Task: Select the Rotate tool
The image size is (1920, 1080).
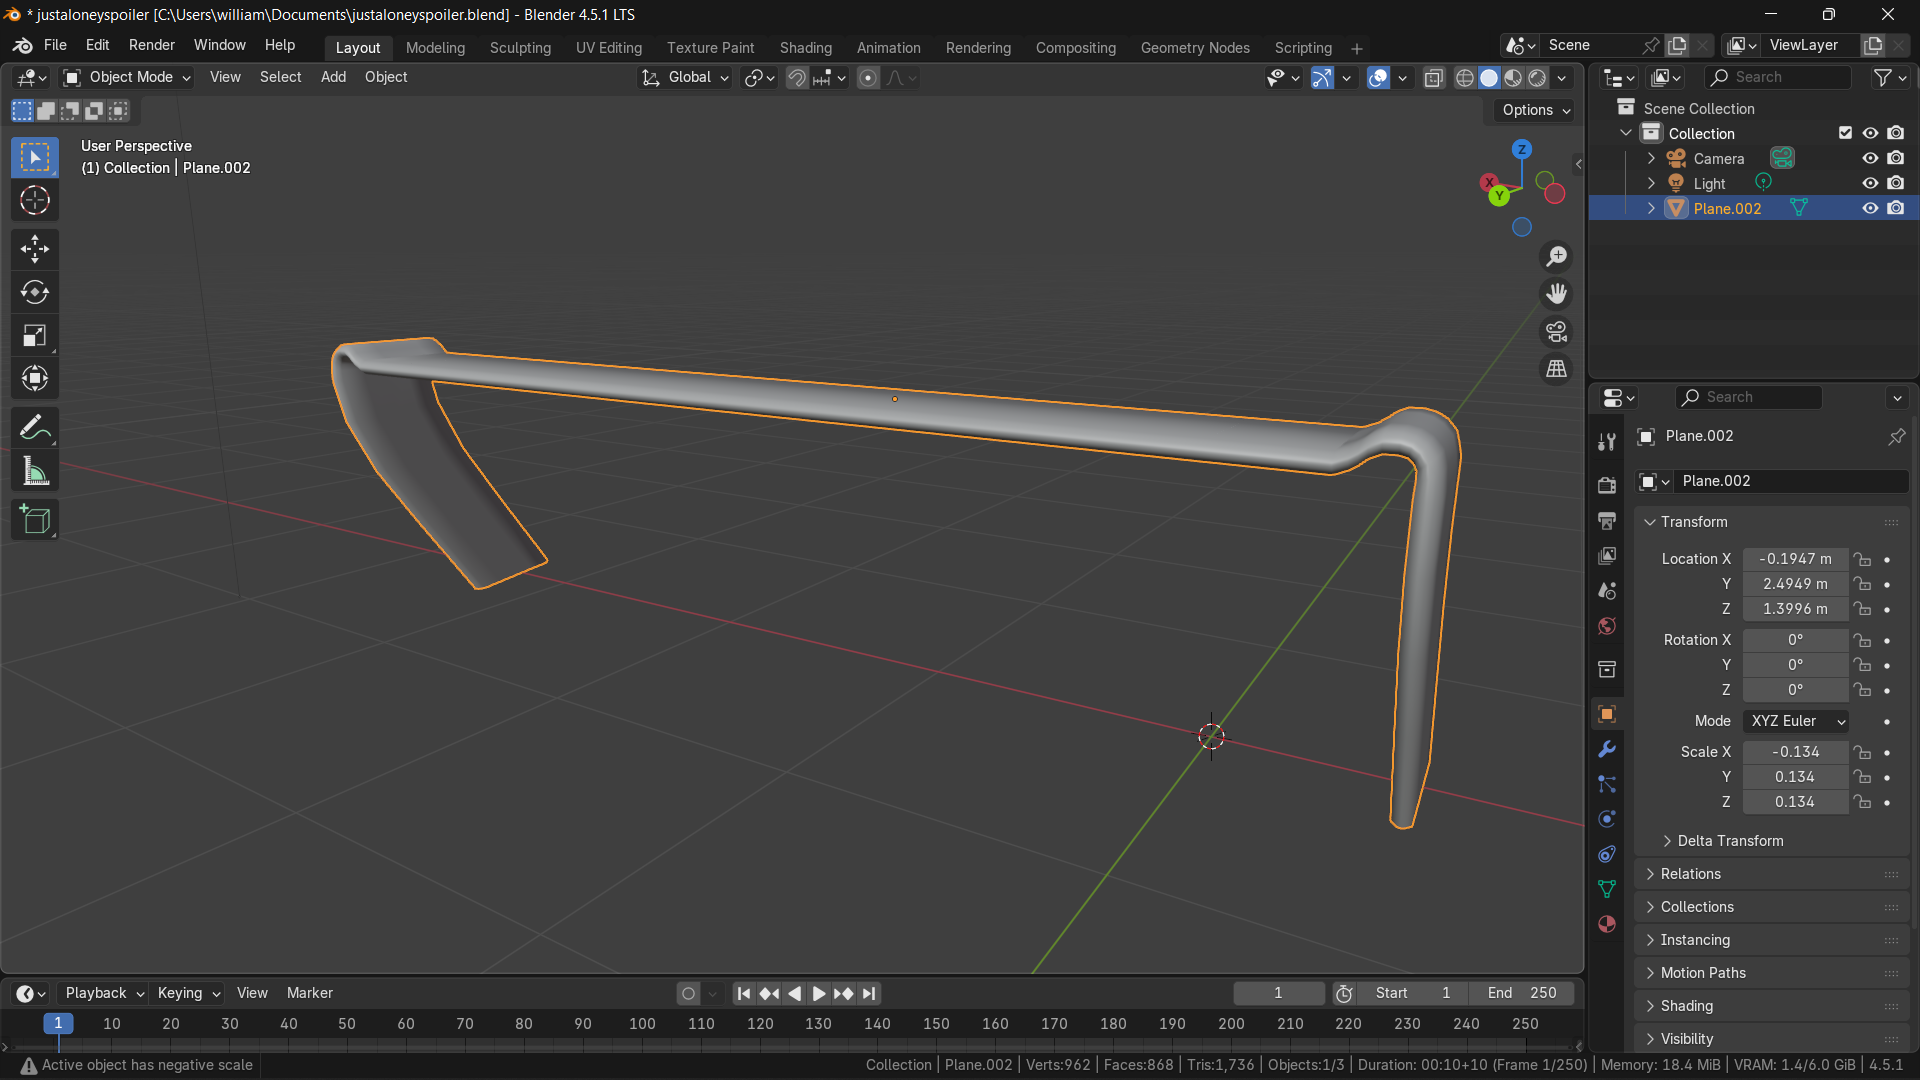Action: (35, 292)
